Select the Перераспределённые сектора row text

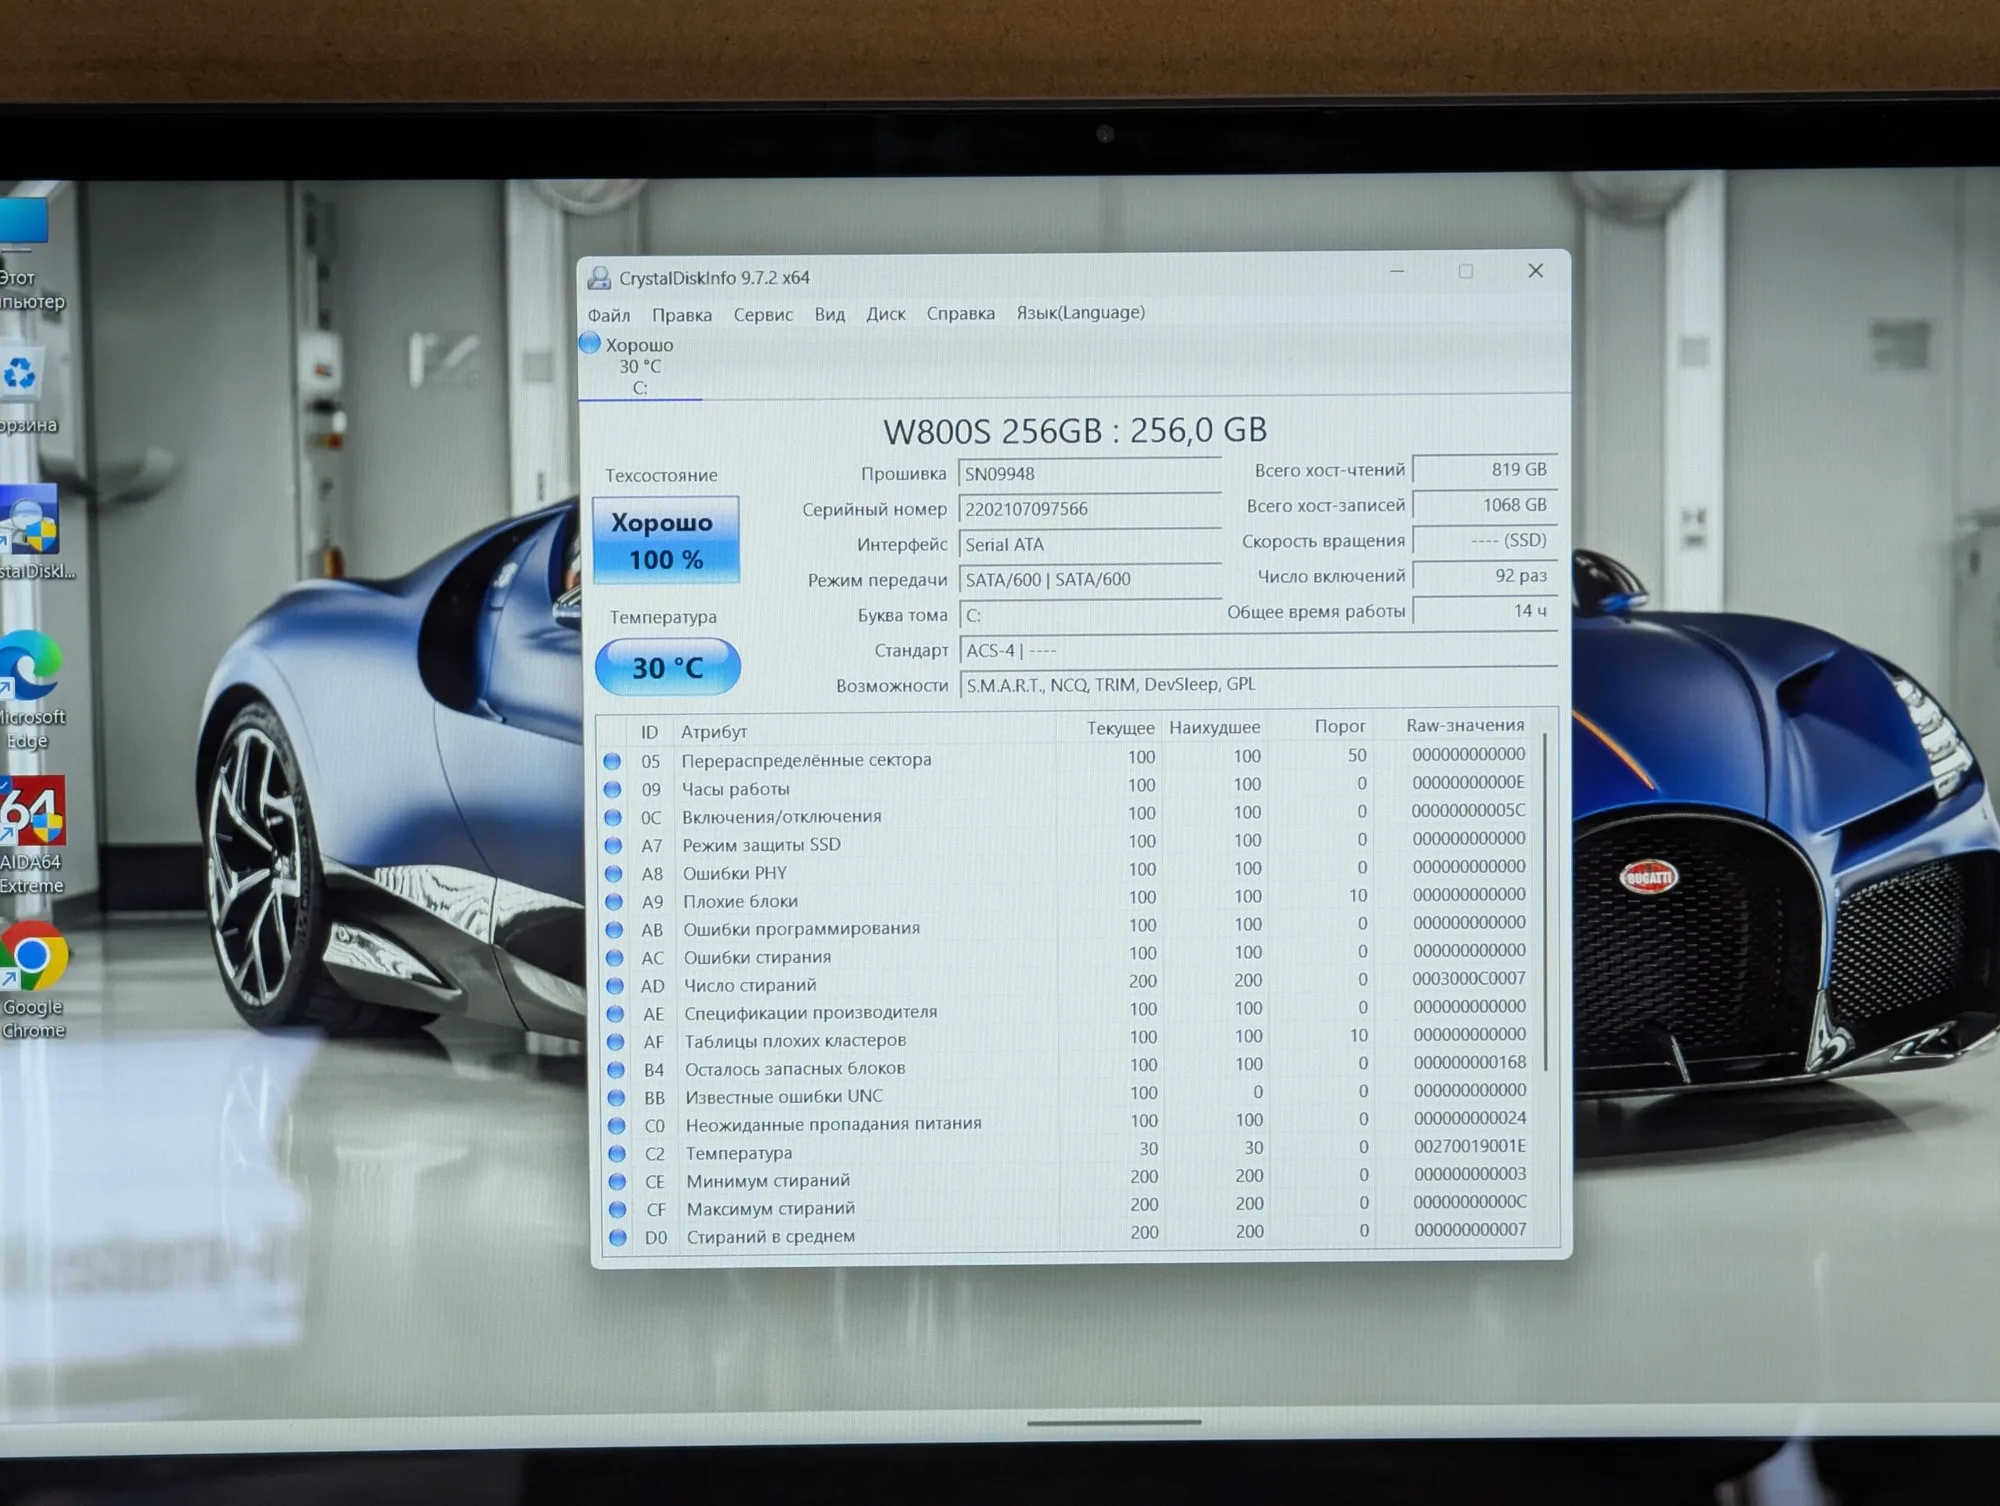(806, 760)
